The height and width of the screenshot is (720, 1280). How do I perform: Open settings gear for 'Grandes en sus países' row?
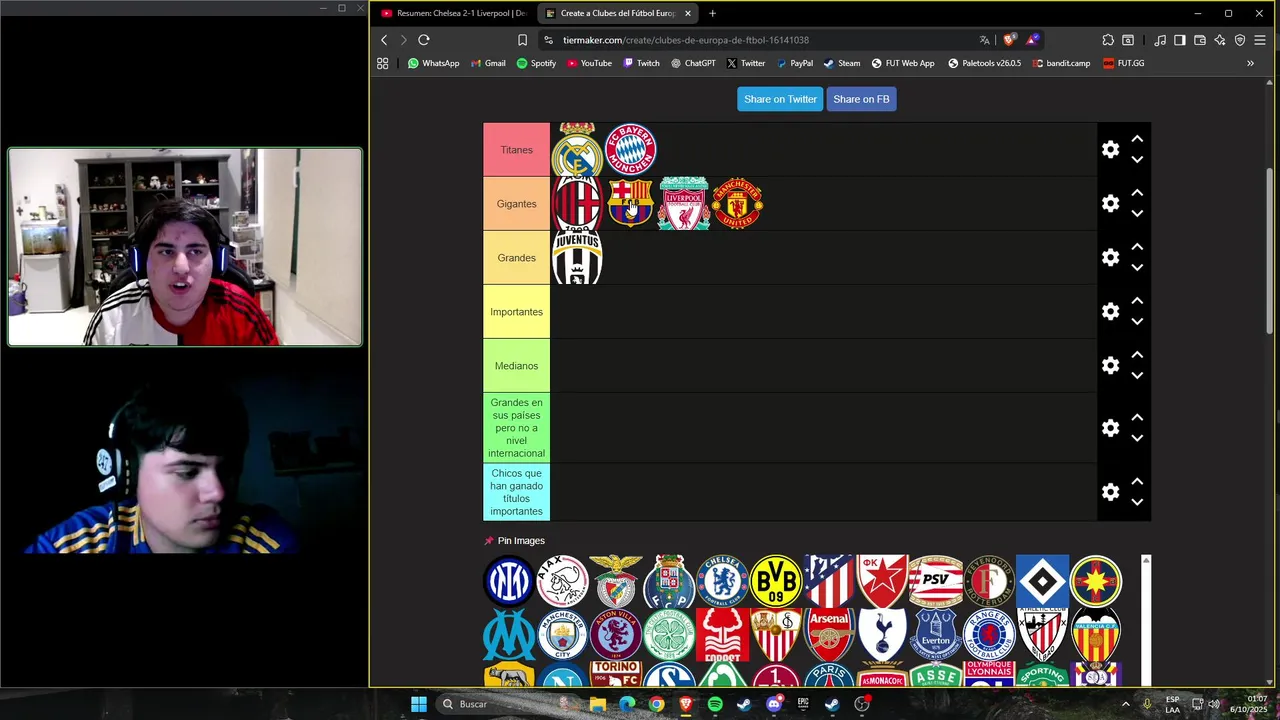(1110, 428)
